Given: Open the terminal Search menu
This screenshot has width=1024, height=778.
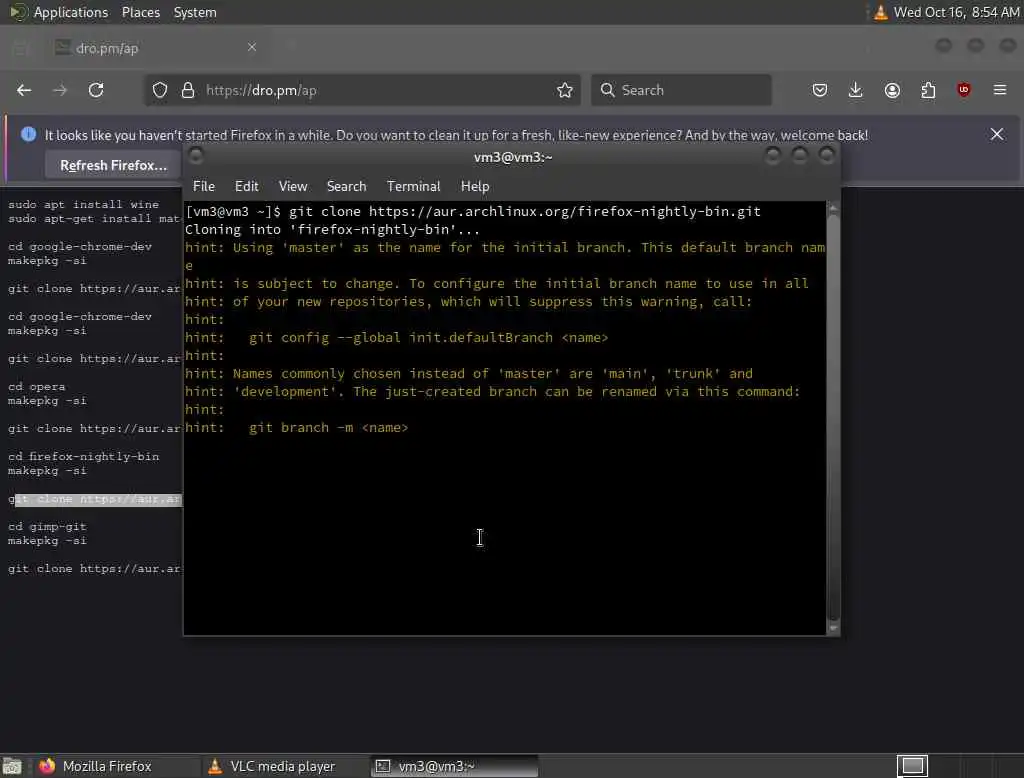Looking at the screenshot, I should coord(346,186).
